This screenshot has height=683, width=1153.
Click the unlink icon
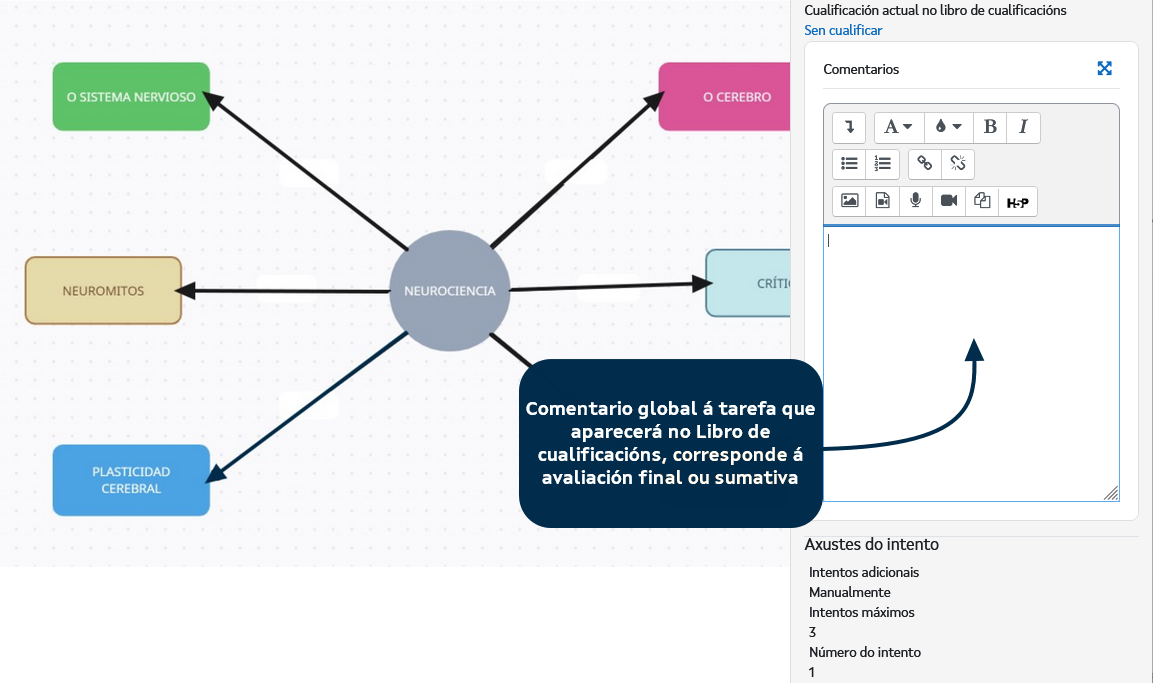tap(958, 164)
